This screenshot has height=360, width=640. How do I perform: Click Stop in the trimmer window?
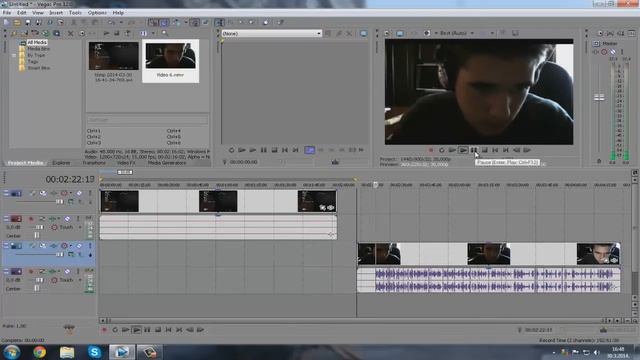(274, 150)
